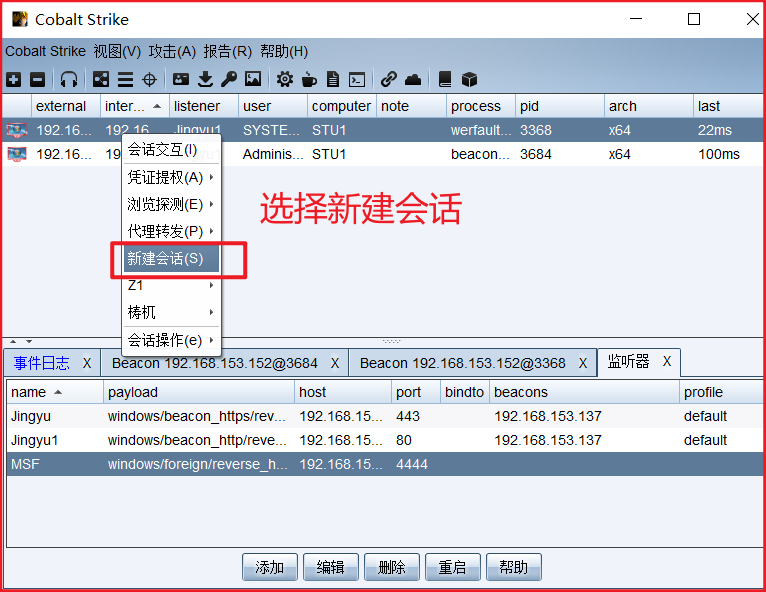Screen dimensions: 766x592
Task: Click the 添加 button
Action: (270, 567)
